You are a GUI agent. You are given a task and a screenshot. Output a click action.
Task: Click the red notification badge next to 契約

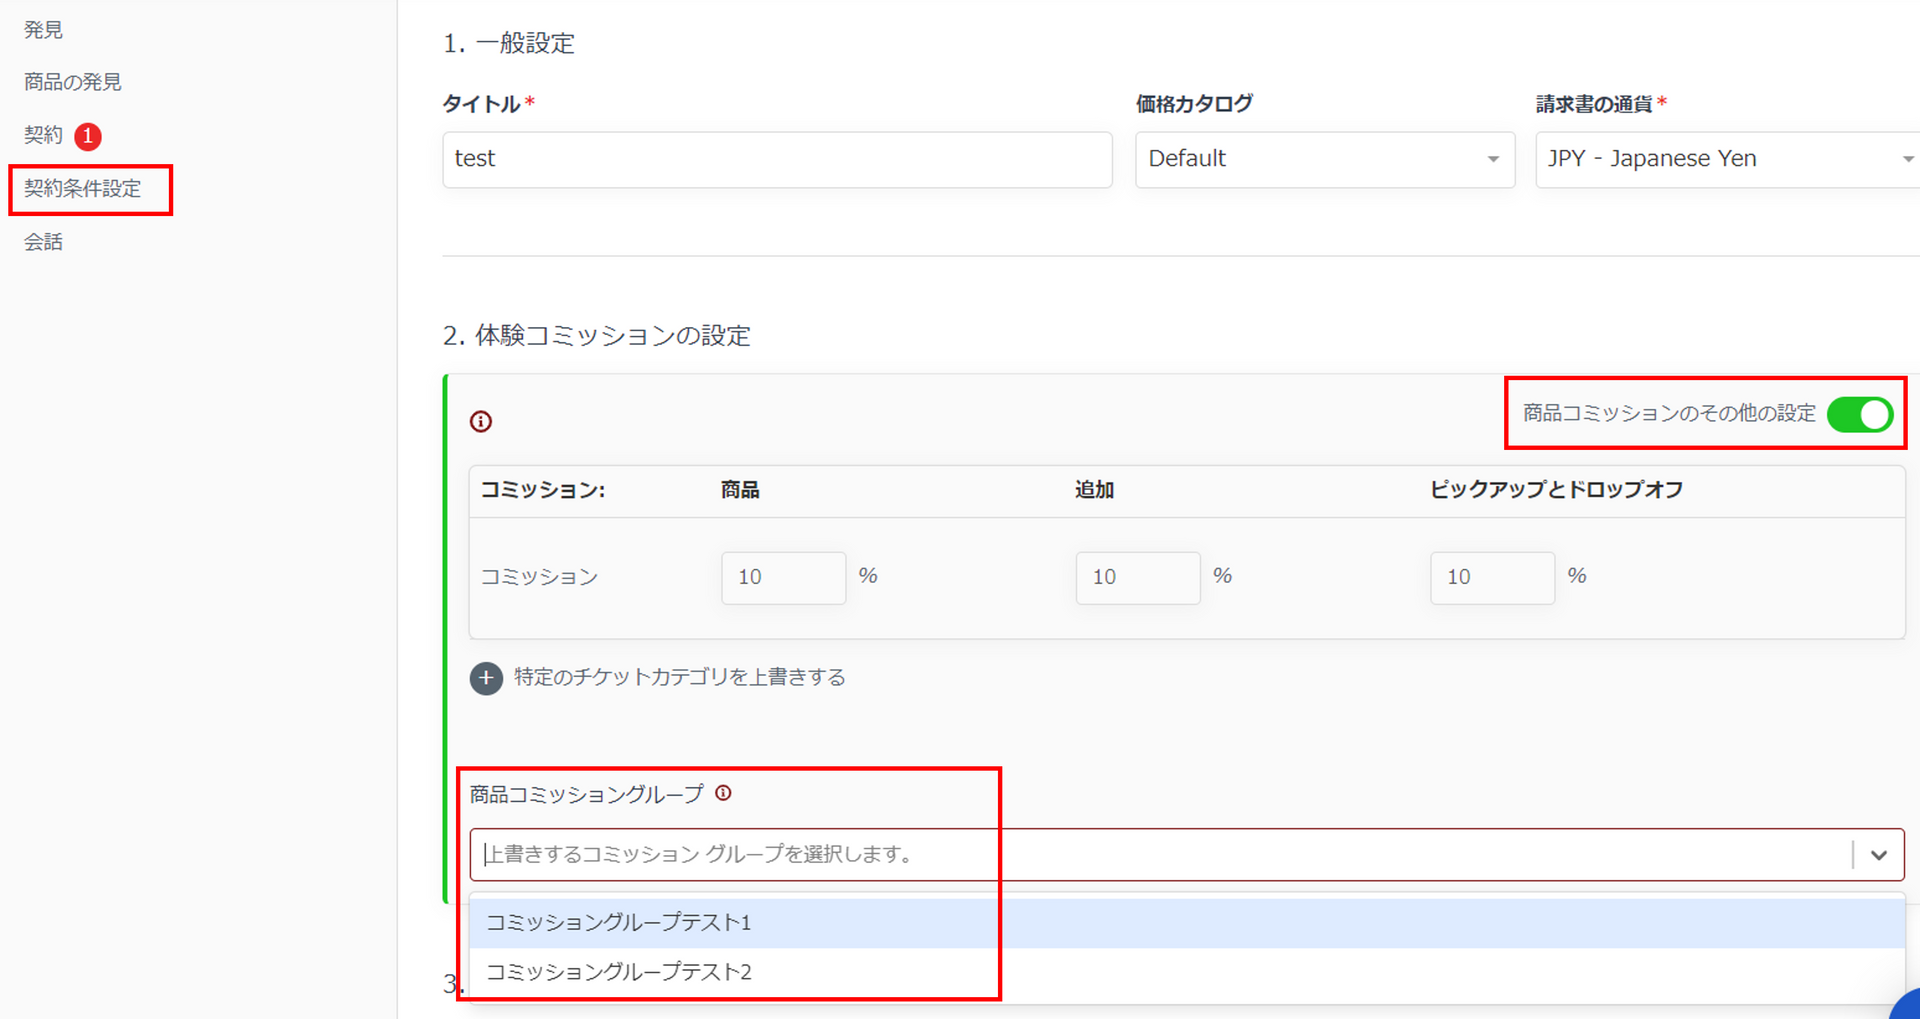[88, 136]
